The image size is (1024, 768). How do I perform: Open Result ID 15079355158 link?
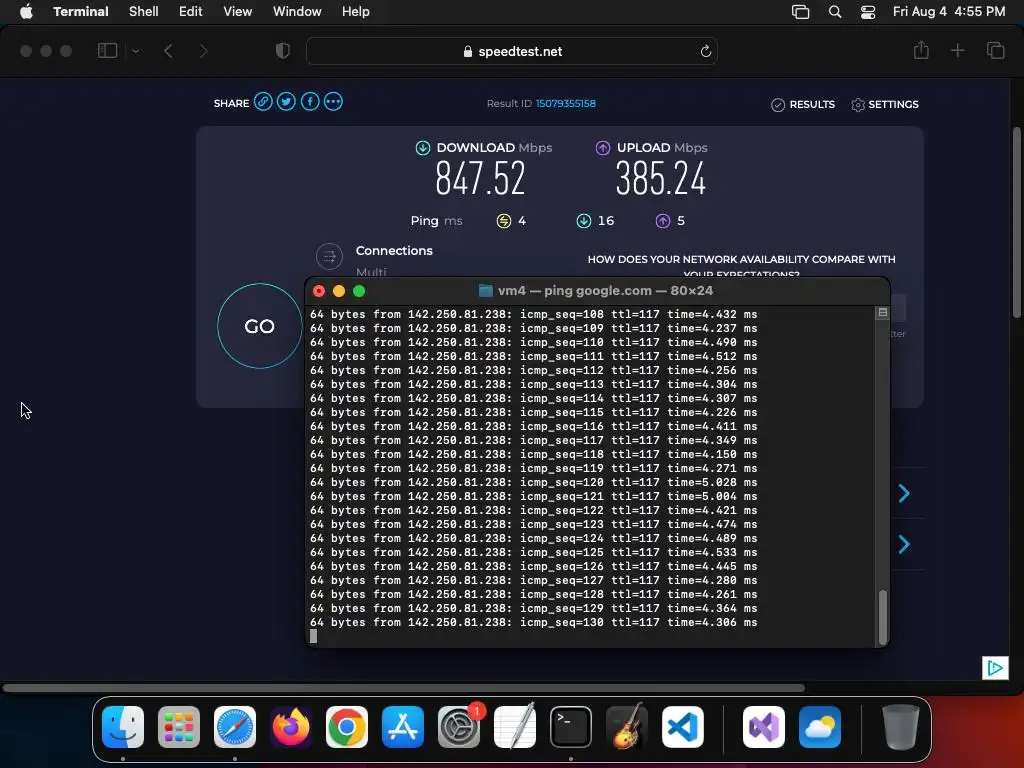pos(566,103)
